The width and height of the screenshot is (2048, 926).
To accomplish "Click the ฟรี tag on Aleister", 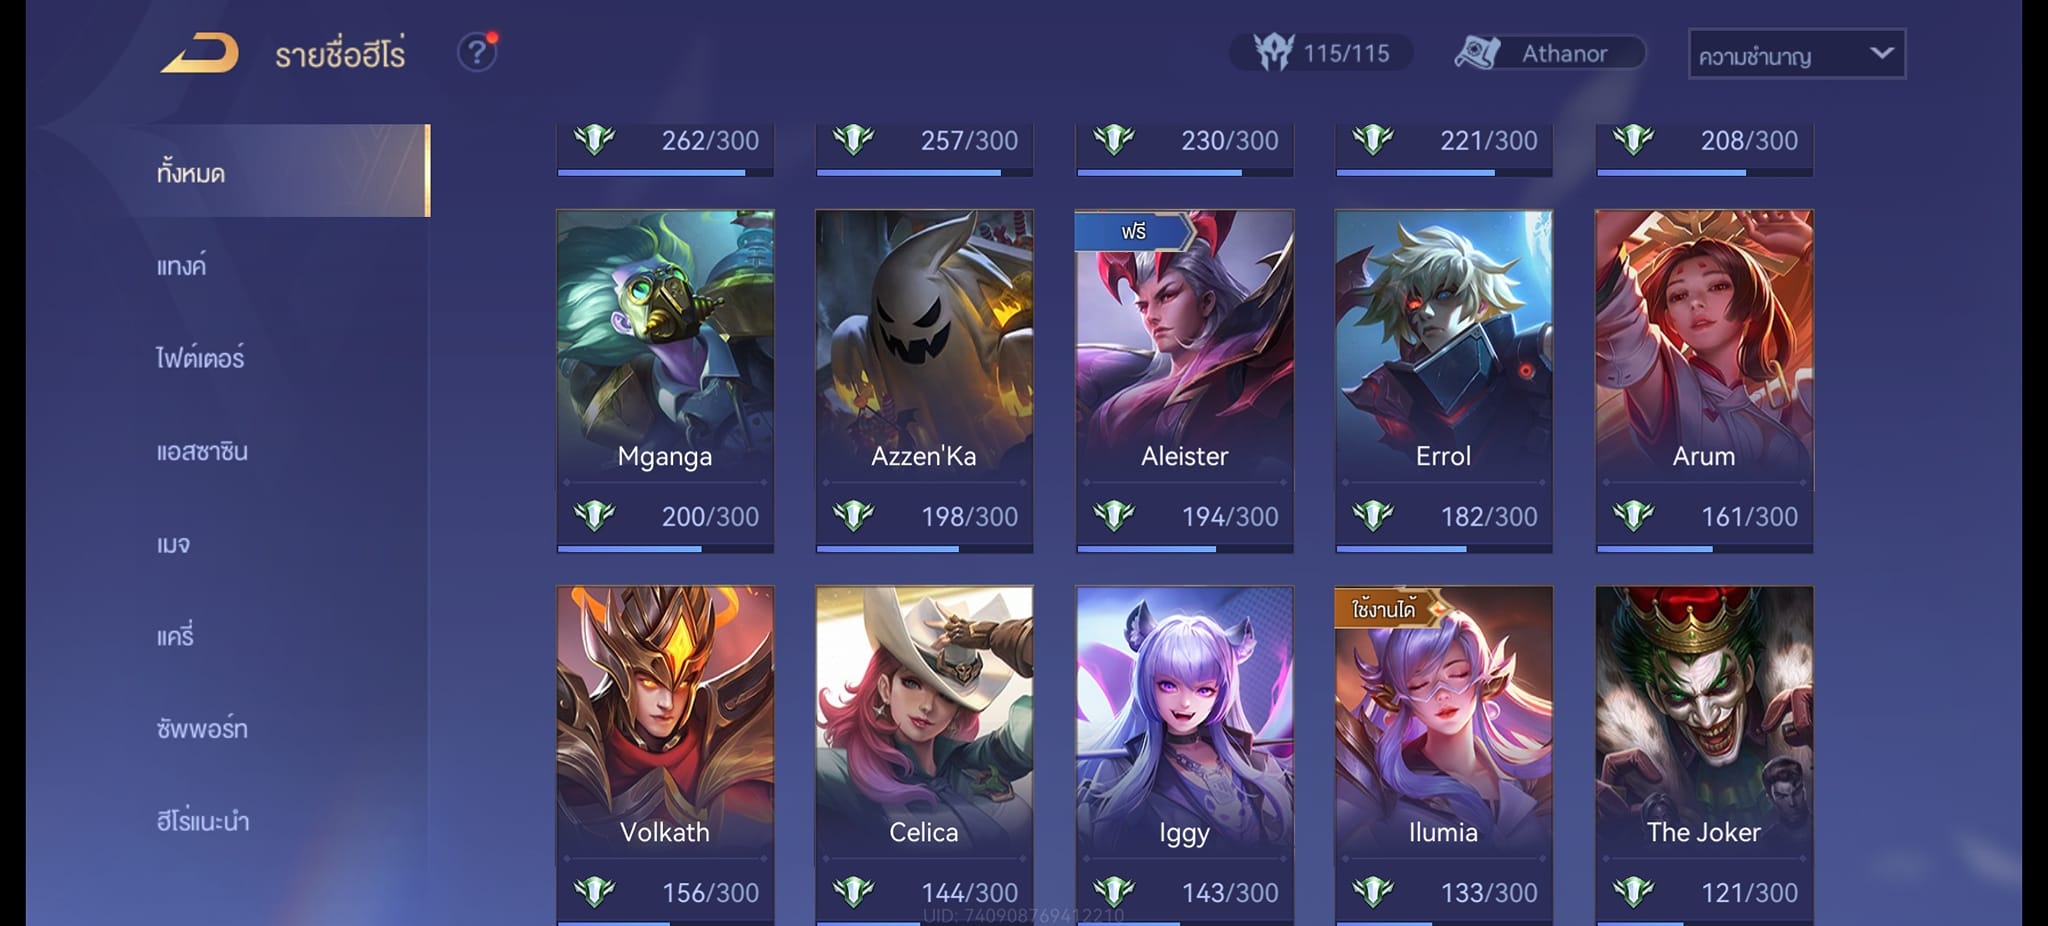I will point(1135,231).
